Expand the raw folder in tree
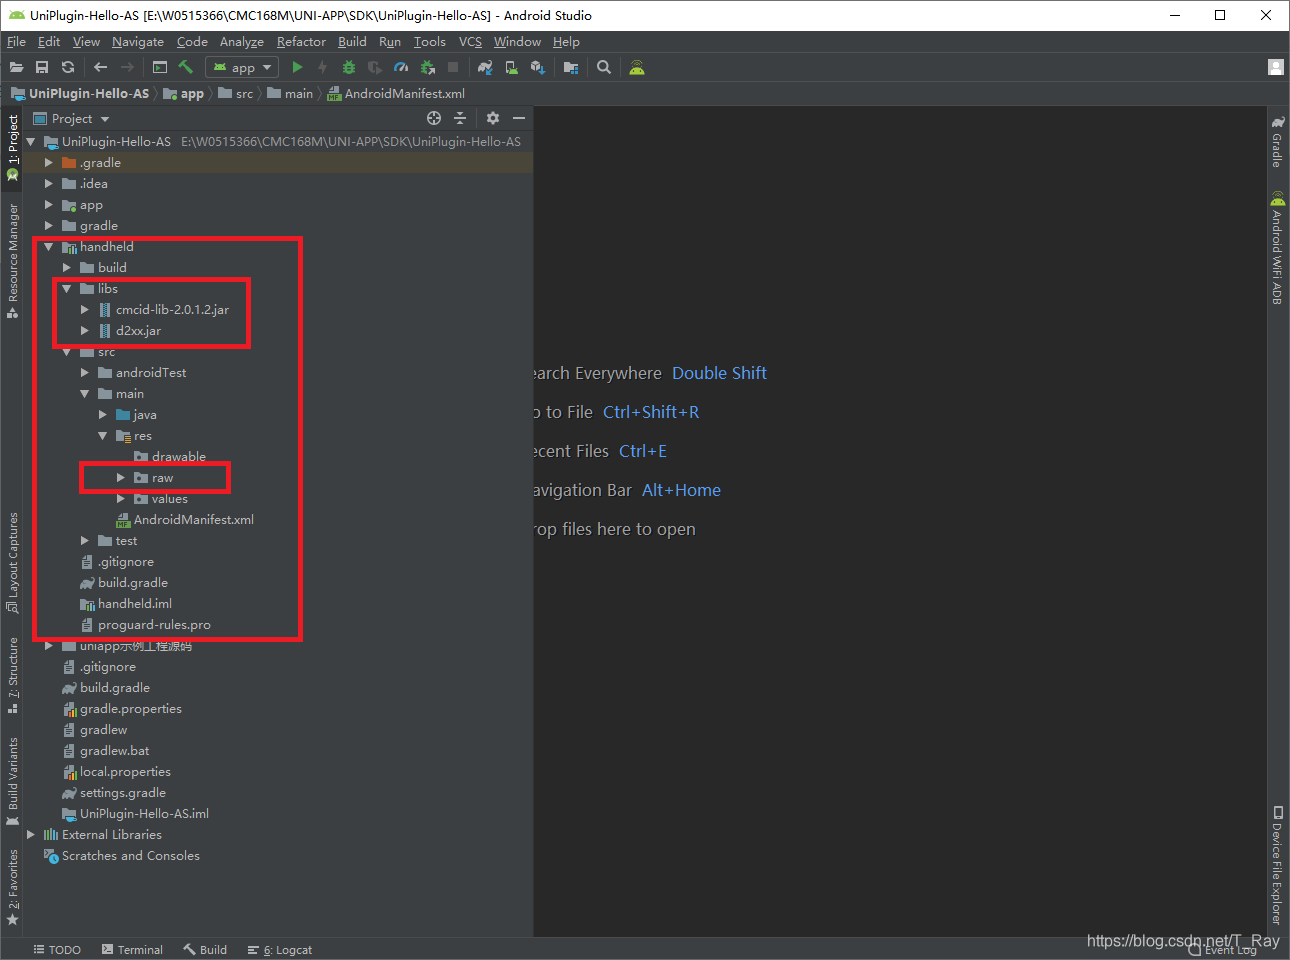This screenshot has width=1290, height=960. (x=121, y=478)
